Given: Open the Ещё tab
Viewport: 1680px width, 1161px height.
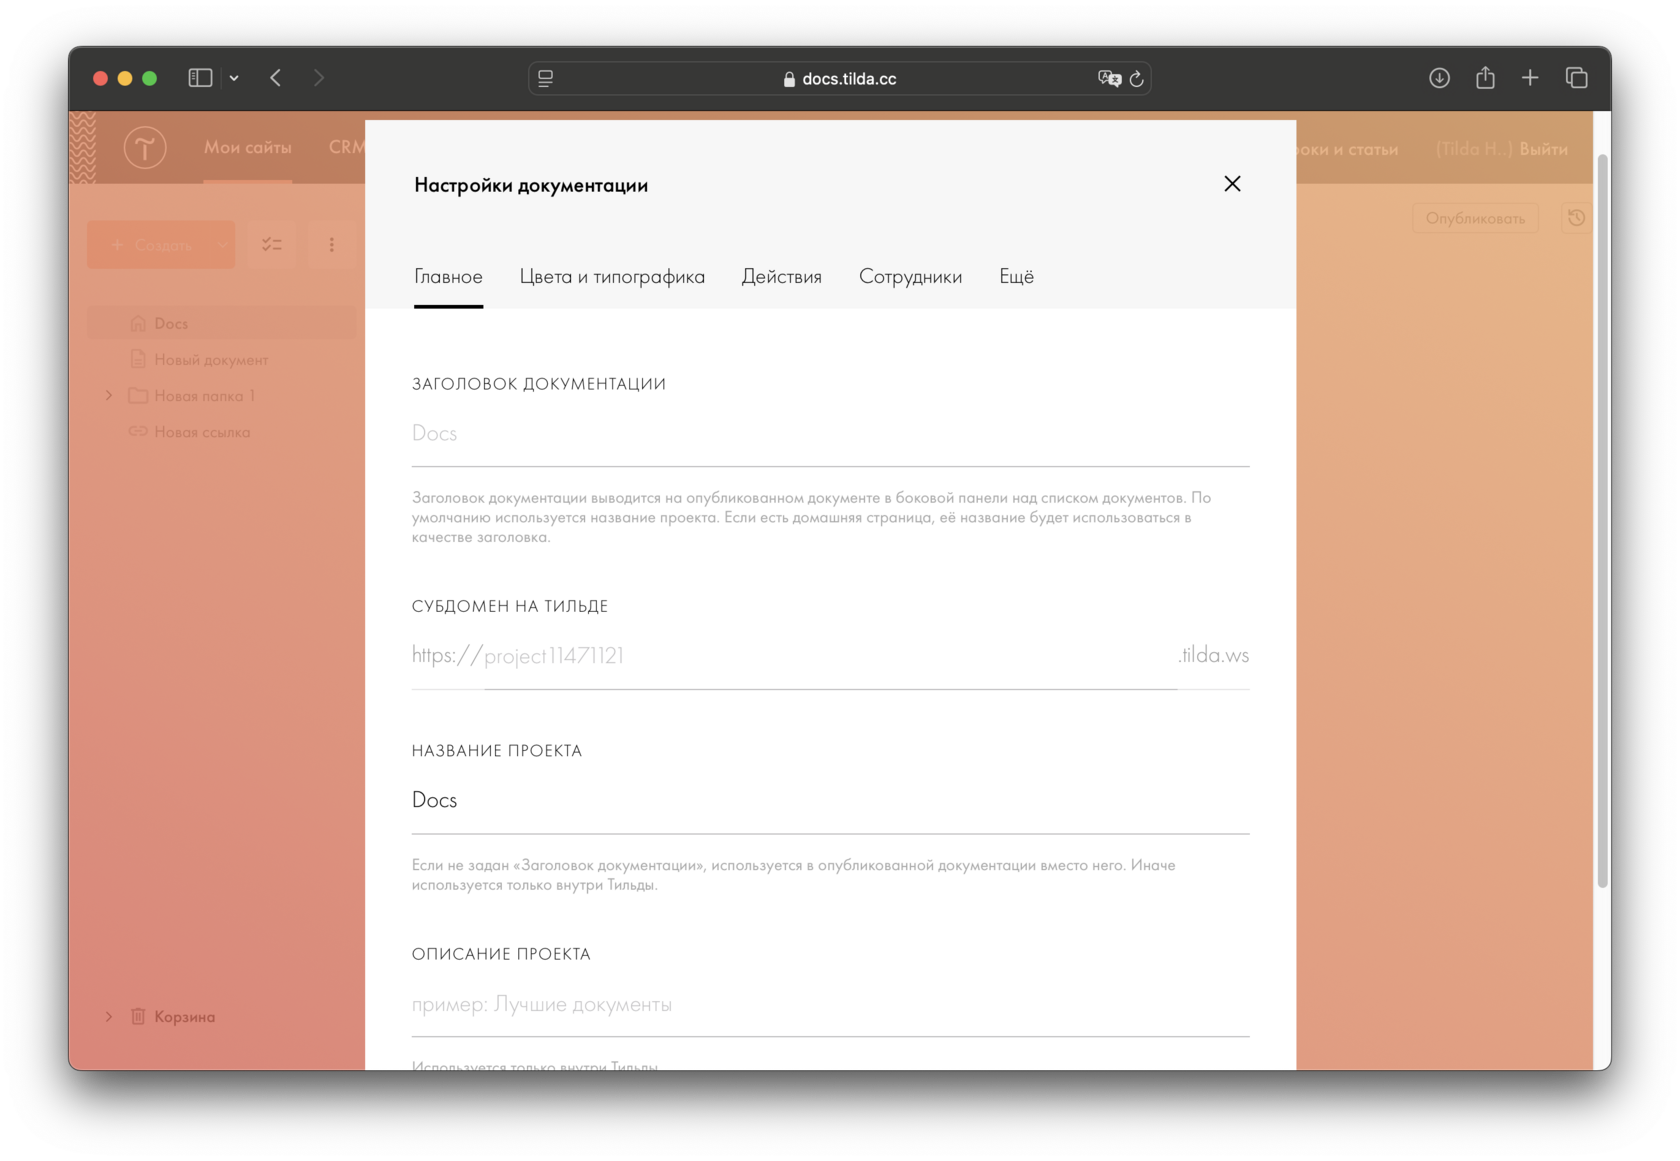Looking at the screenshot, I should pyautogui.click(x=1016, y=277).
